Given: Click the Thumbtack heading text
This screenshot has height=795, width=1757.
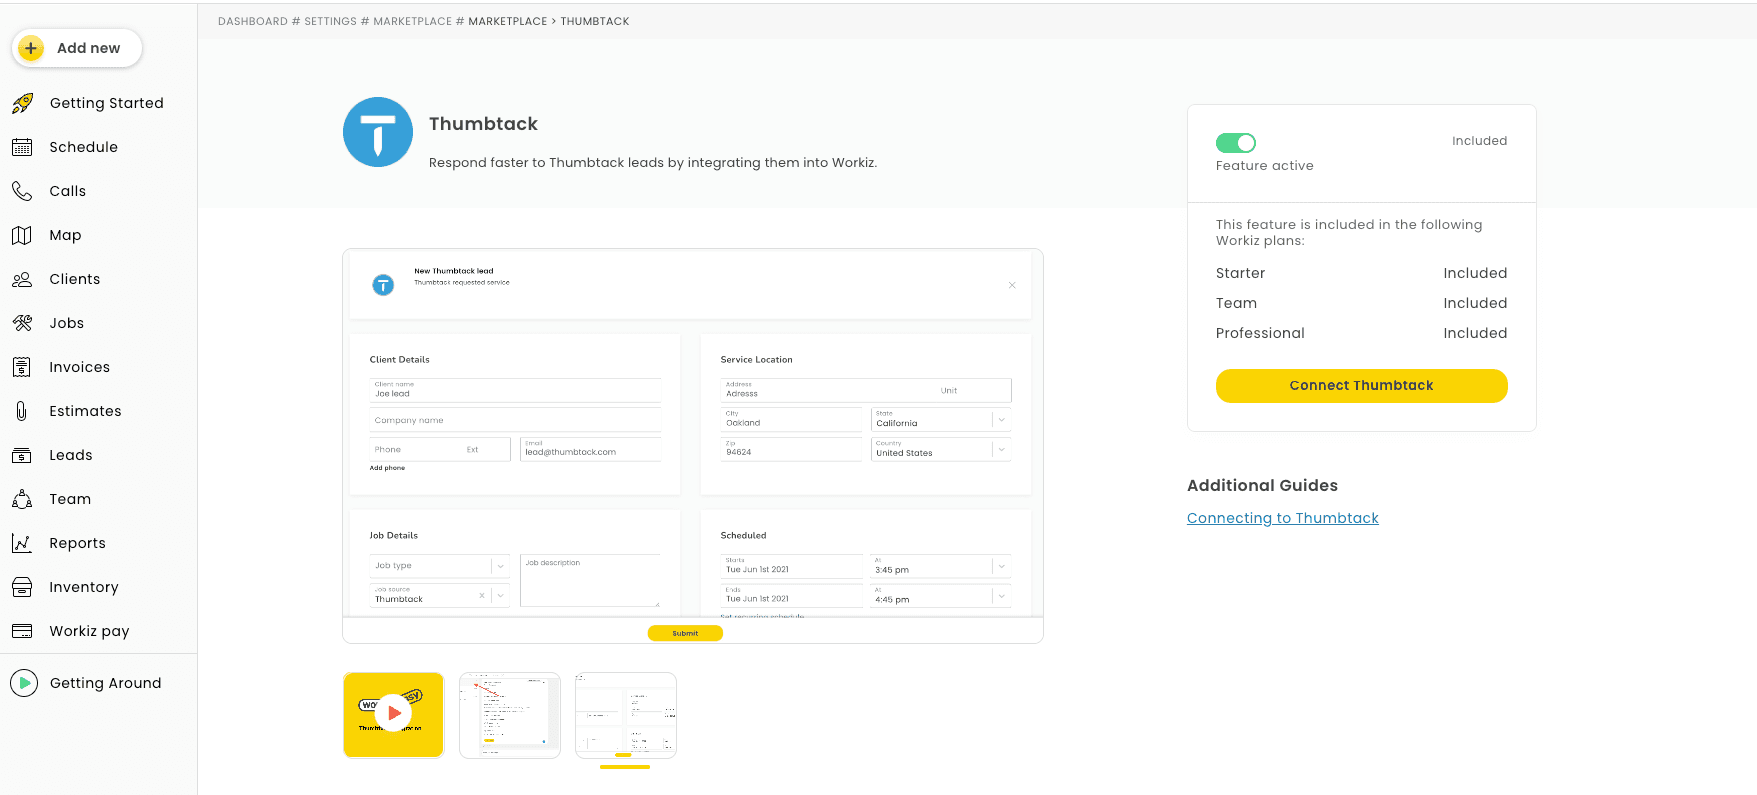Looking at the screenshot, I should tap(483, 124).
